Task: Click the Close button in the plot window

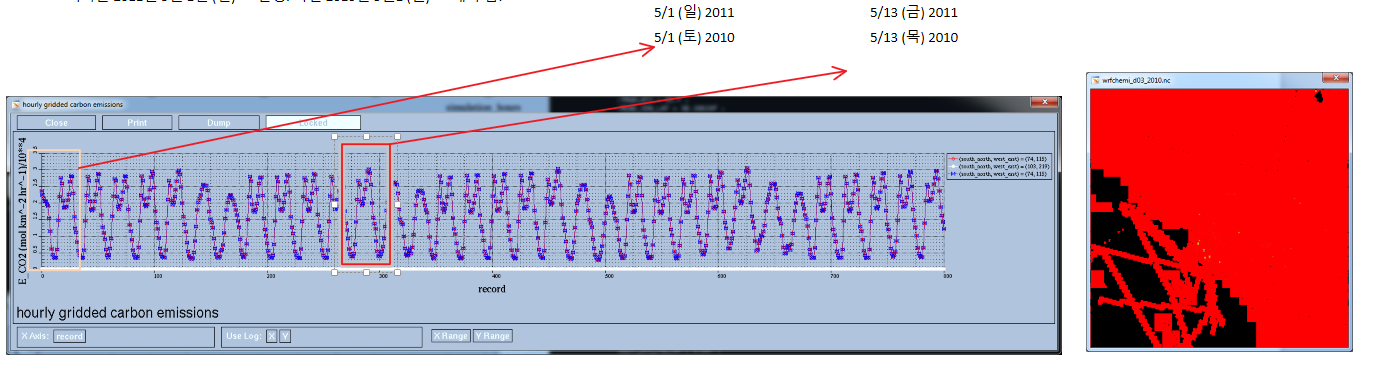Action: click(57, 123)
